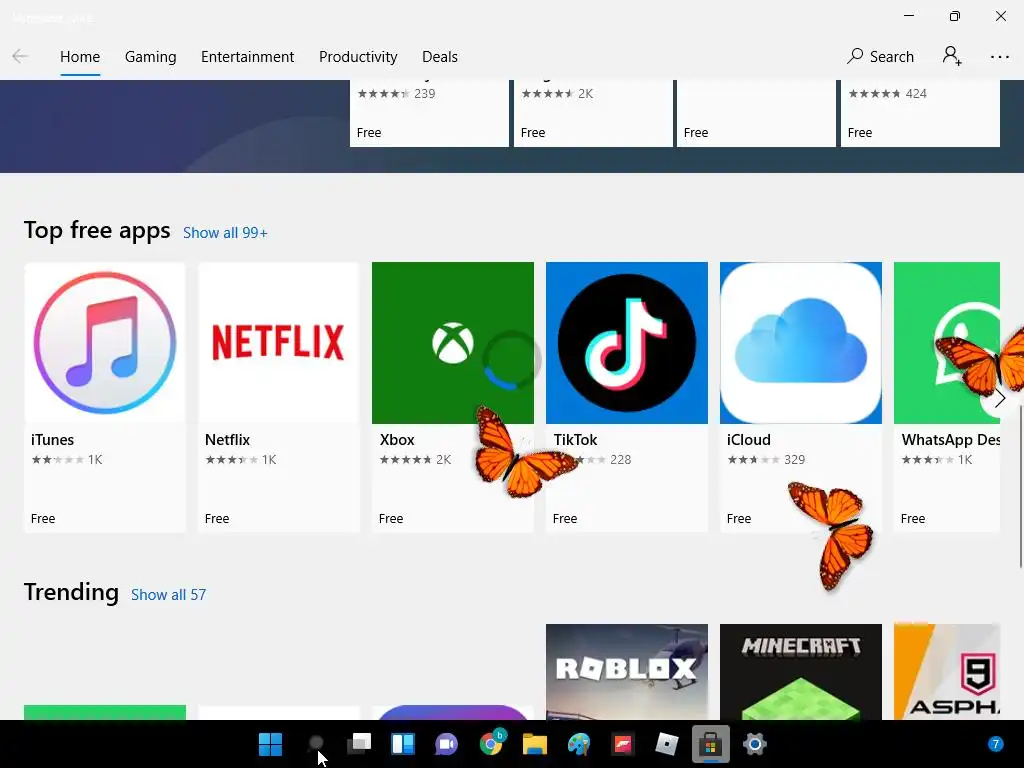
Task: Click the sign-in account icon
Action: (x=952, y=56)
